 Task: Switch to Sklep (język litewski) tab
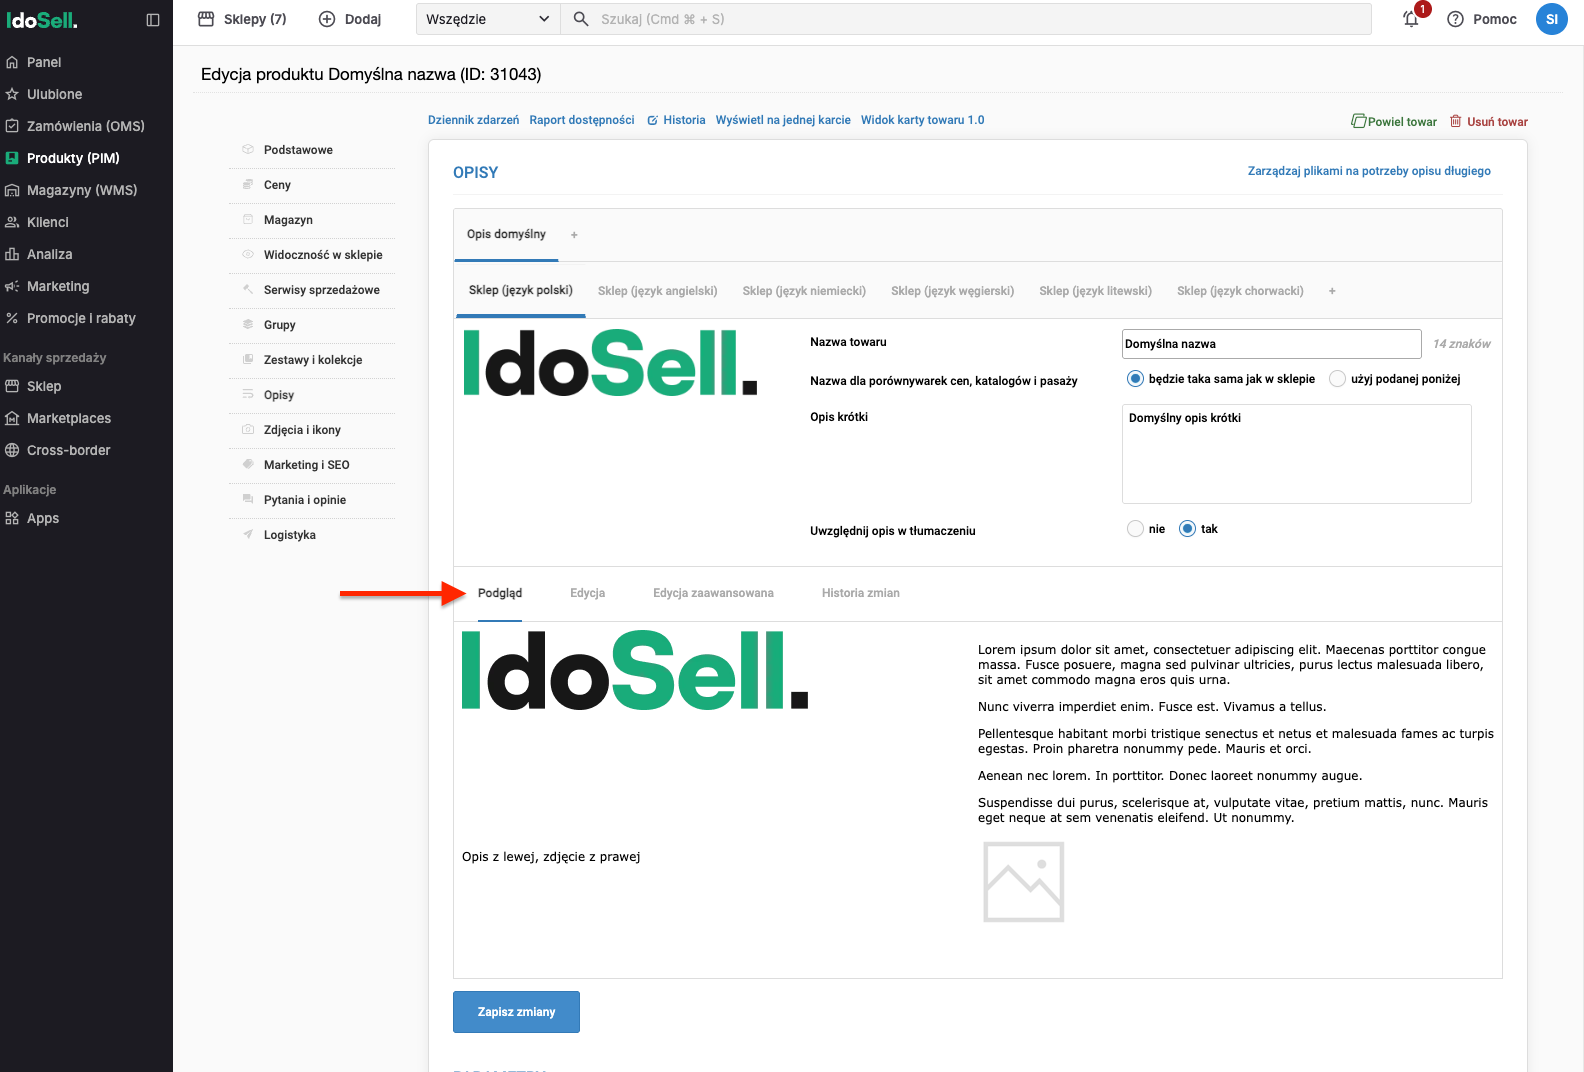[x=1095, y=291]
